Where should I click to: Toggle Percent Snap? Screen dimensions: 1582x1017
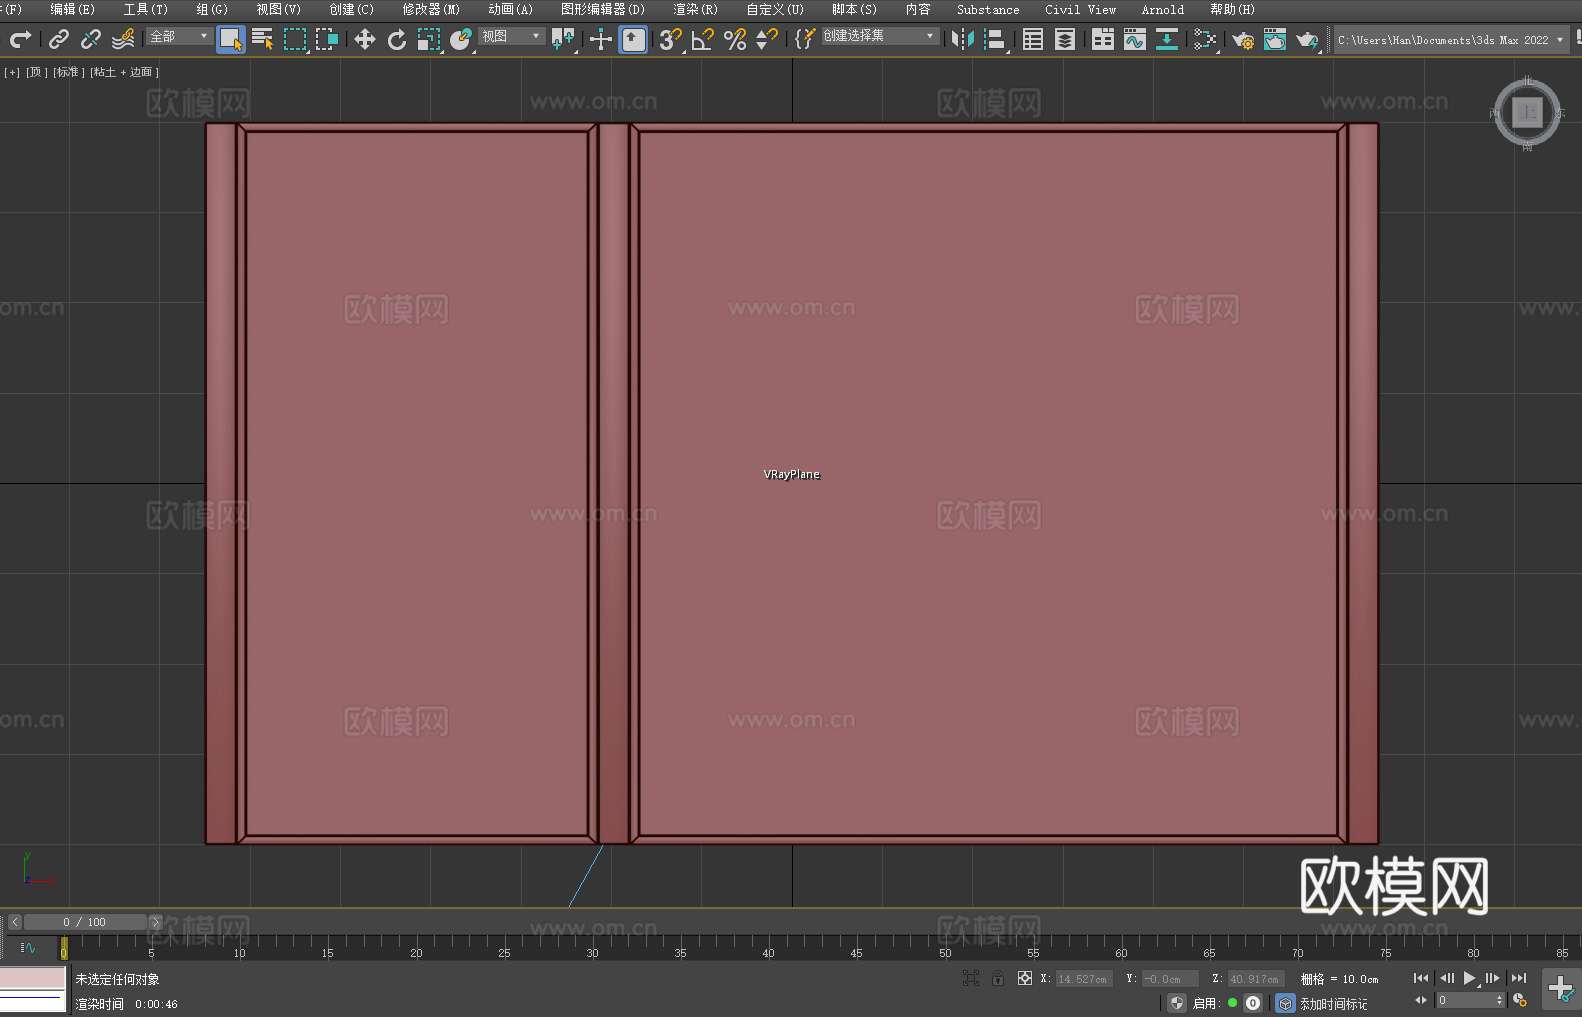point(735,40)
